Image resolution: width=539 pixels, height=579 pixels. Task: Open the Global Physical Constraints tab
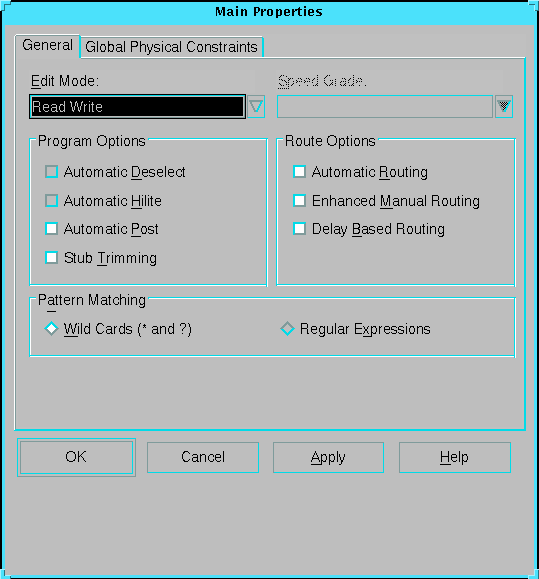click(171, 47)
